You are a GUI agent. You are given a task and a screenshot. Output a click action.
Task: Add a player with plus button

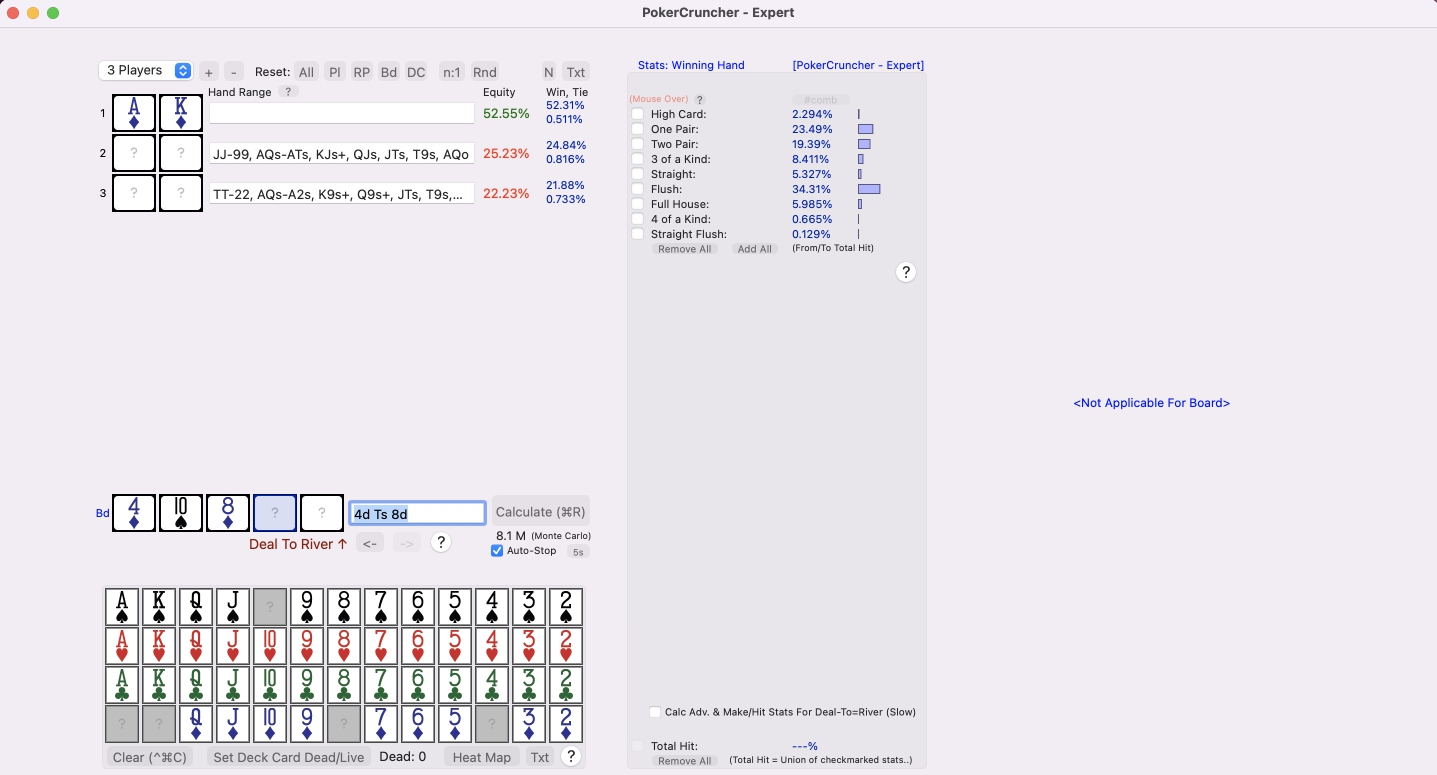pos(208,72)
